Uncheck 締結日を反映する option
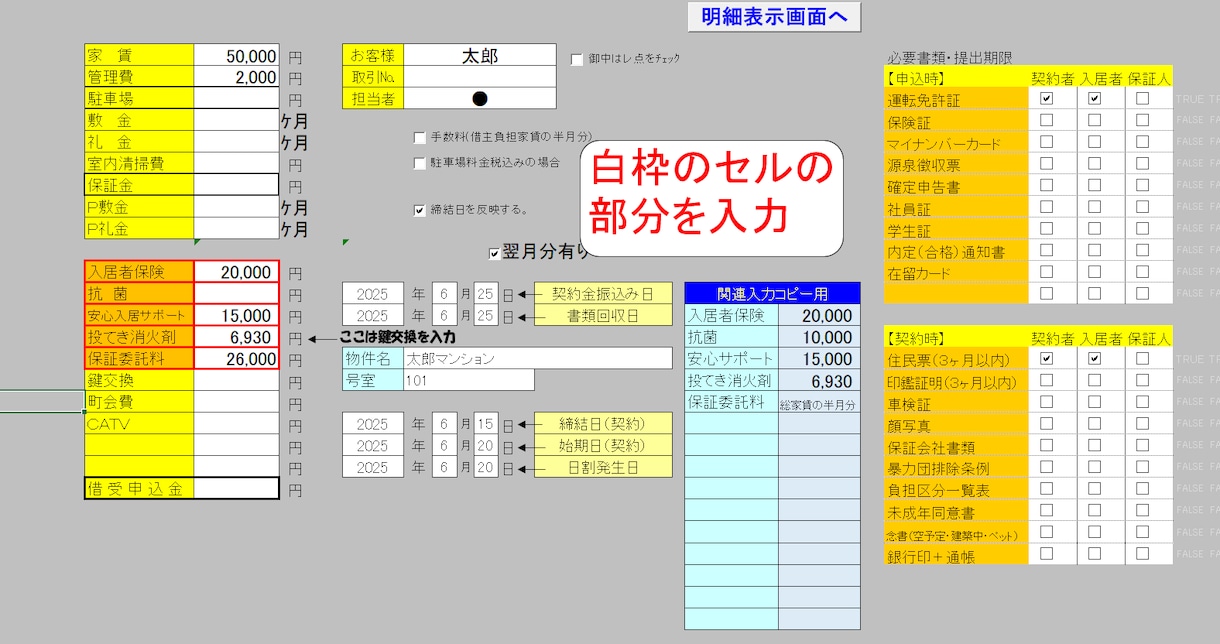1220x644 pixels. coord(420,210)
